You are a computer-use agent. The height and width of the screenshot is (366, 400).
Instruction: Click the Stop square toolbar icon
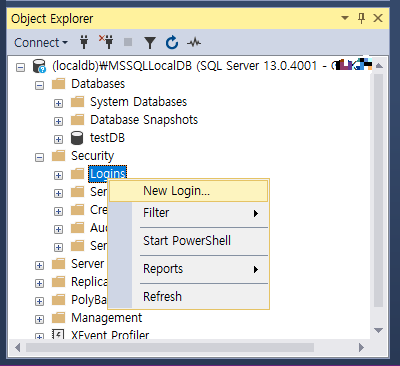pyautogui.click(x=128, y=42)
